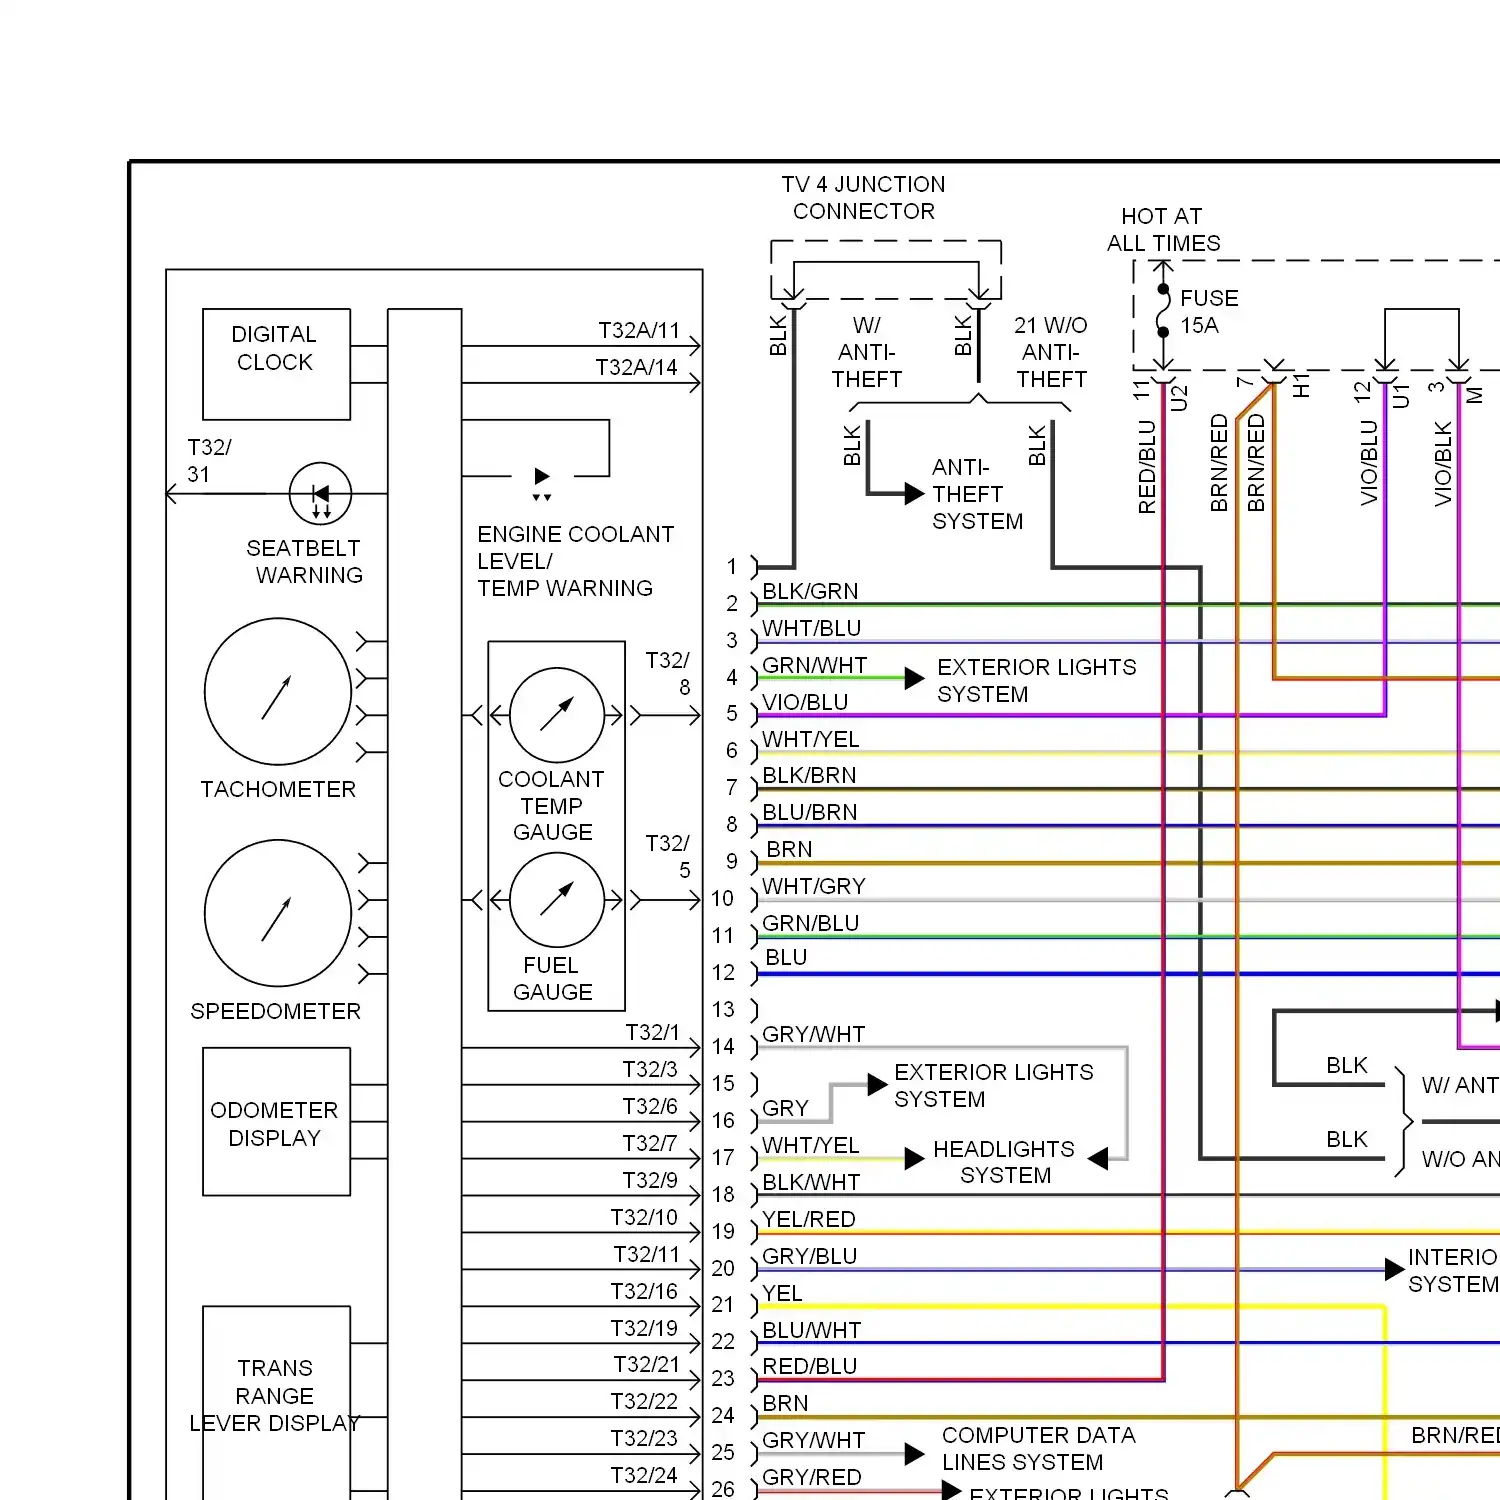Click the BLU/WHT wire label at pin 22
Viewport: 1500px width, 1500px height.
point(812,1331)
